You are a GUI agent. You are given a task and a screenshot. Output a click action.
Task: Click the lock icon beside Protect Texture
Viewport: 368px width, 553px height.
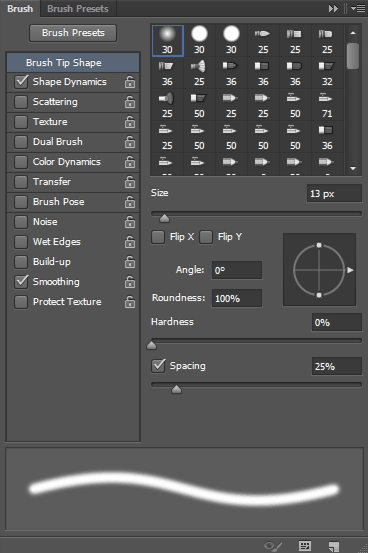click(130, 302)
